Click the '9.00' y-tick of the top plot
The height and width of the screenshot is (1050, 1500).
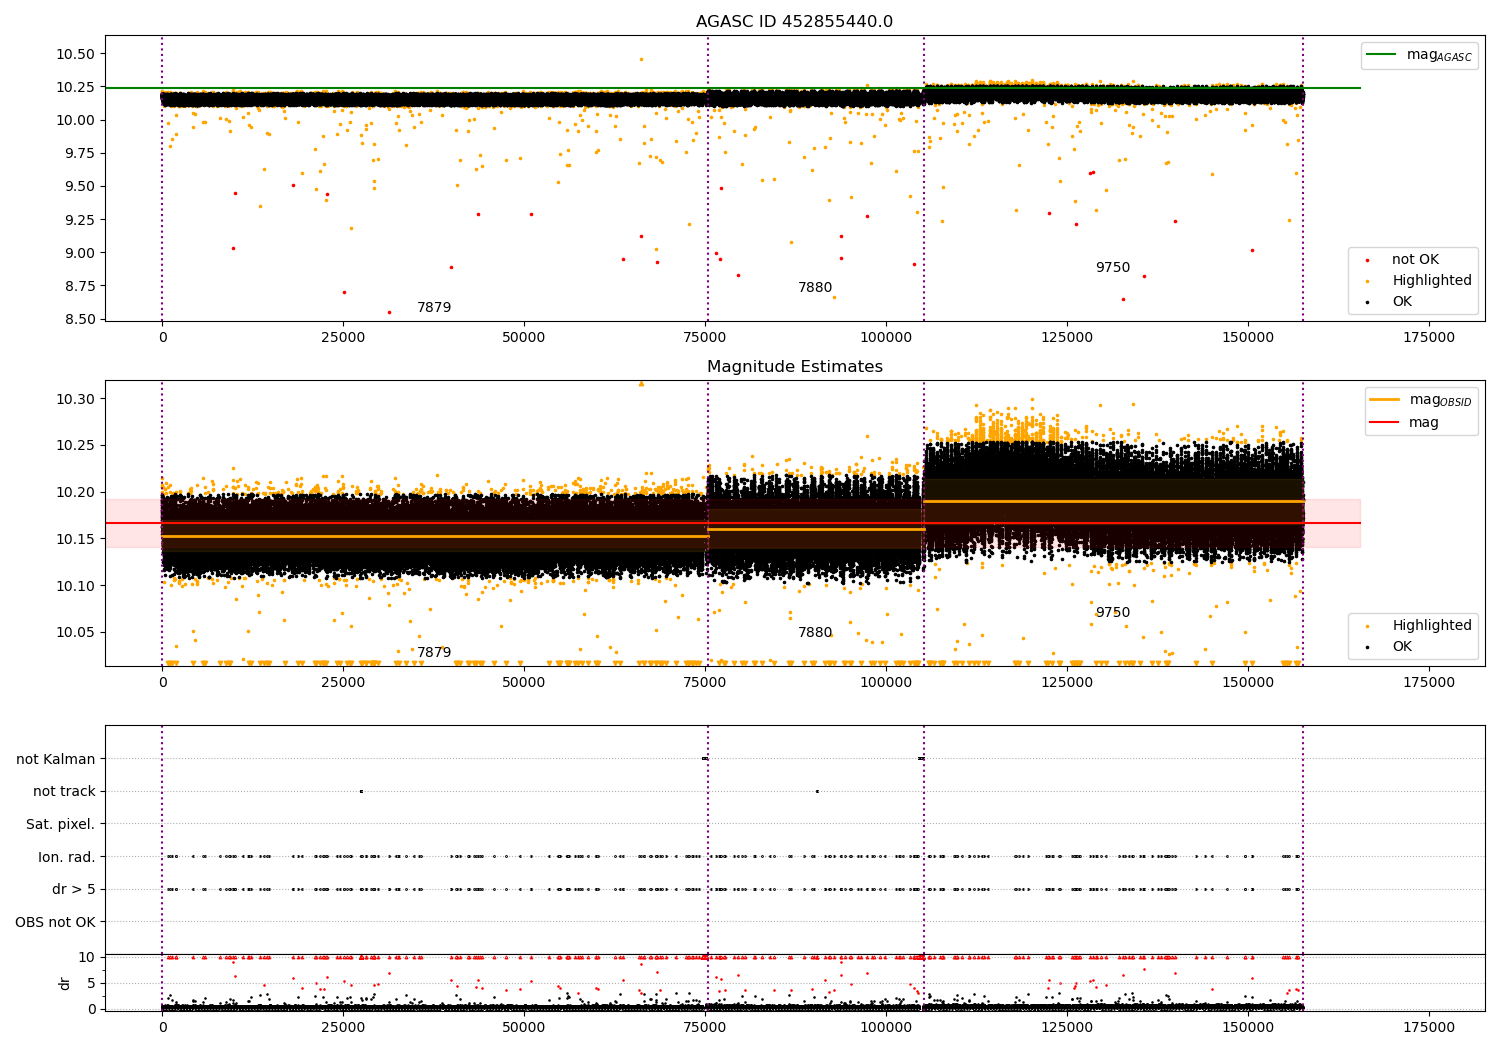click(x=79, y=253)
